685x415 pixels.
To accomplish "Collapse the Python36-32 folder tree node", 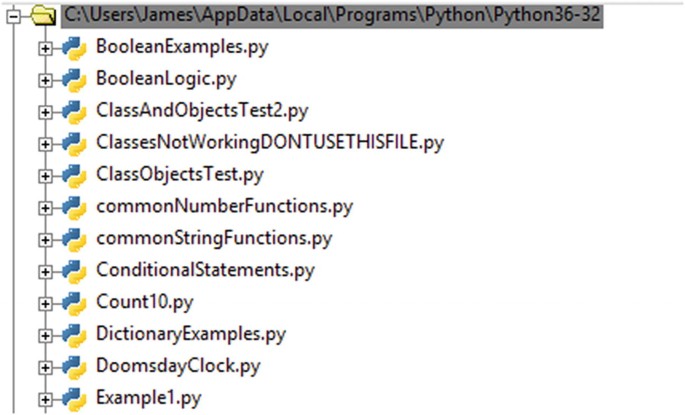I will [12, 16].
